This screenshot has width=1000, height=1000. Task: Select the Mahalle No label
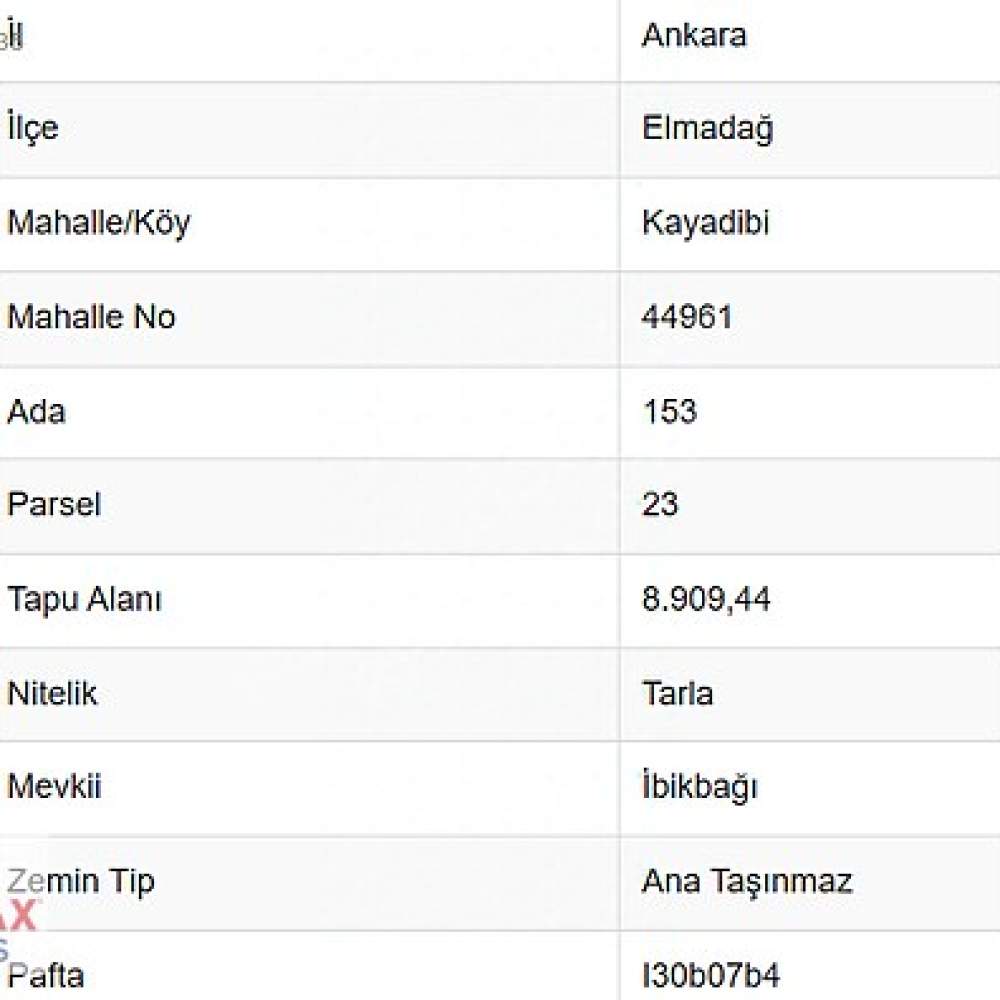coord(91,317)
